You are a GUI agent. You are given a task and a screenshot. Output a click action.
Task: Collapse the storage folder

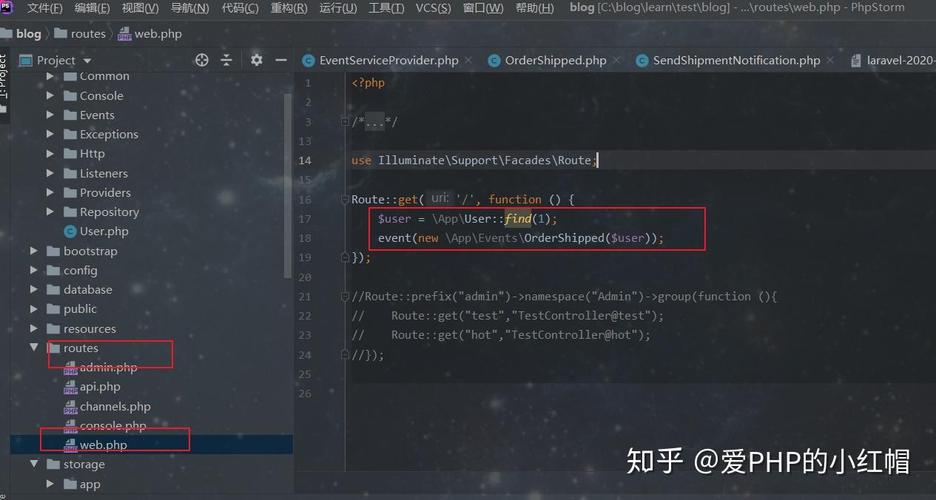34,464
